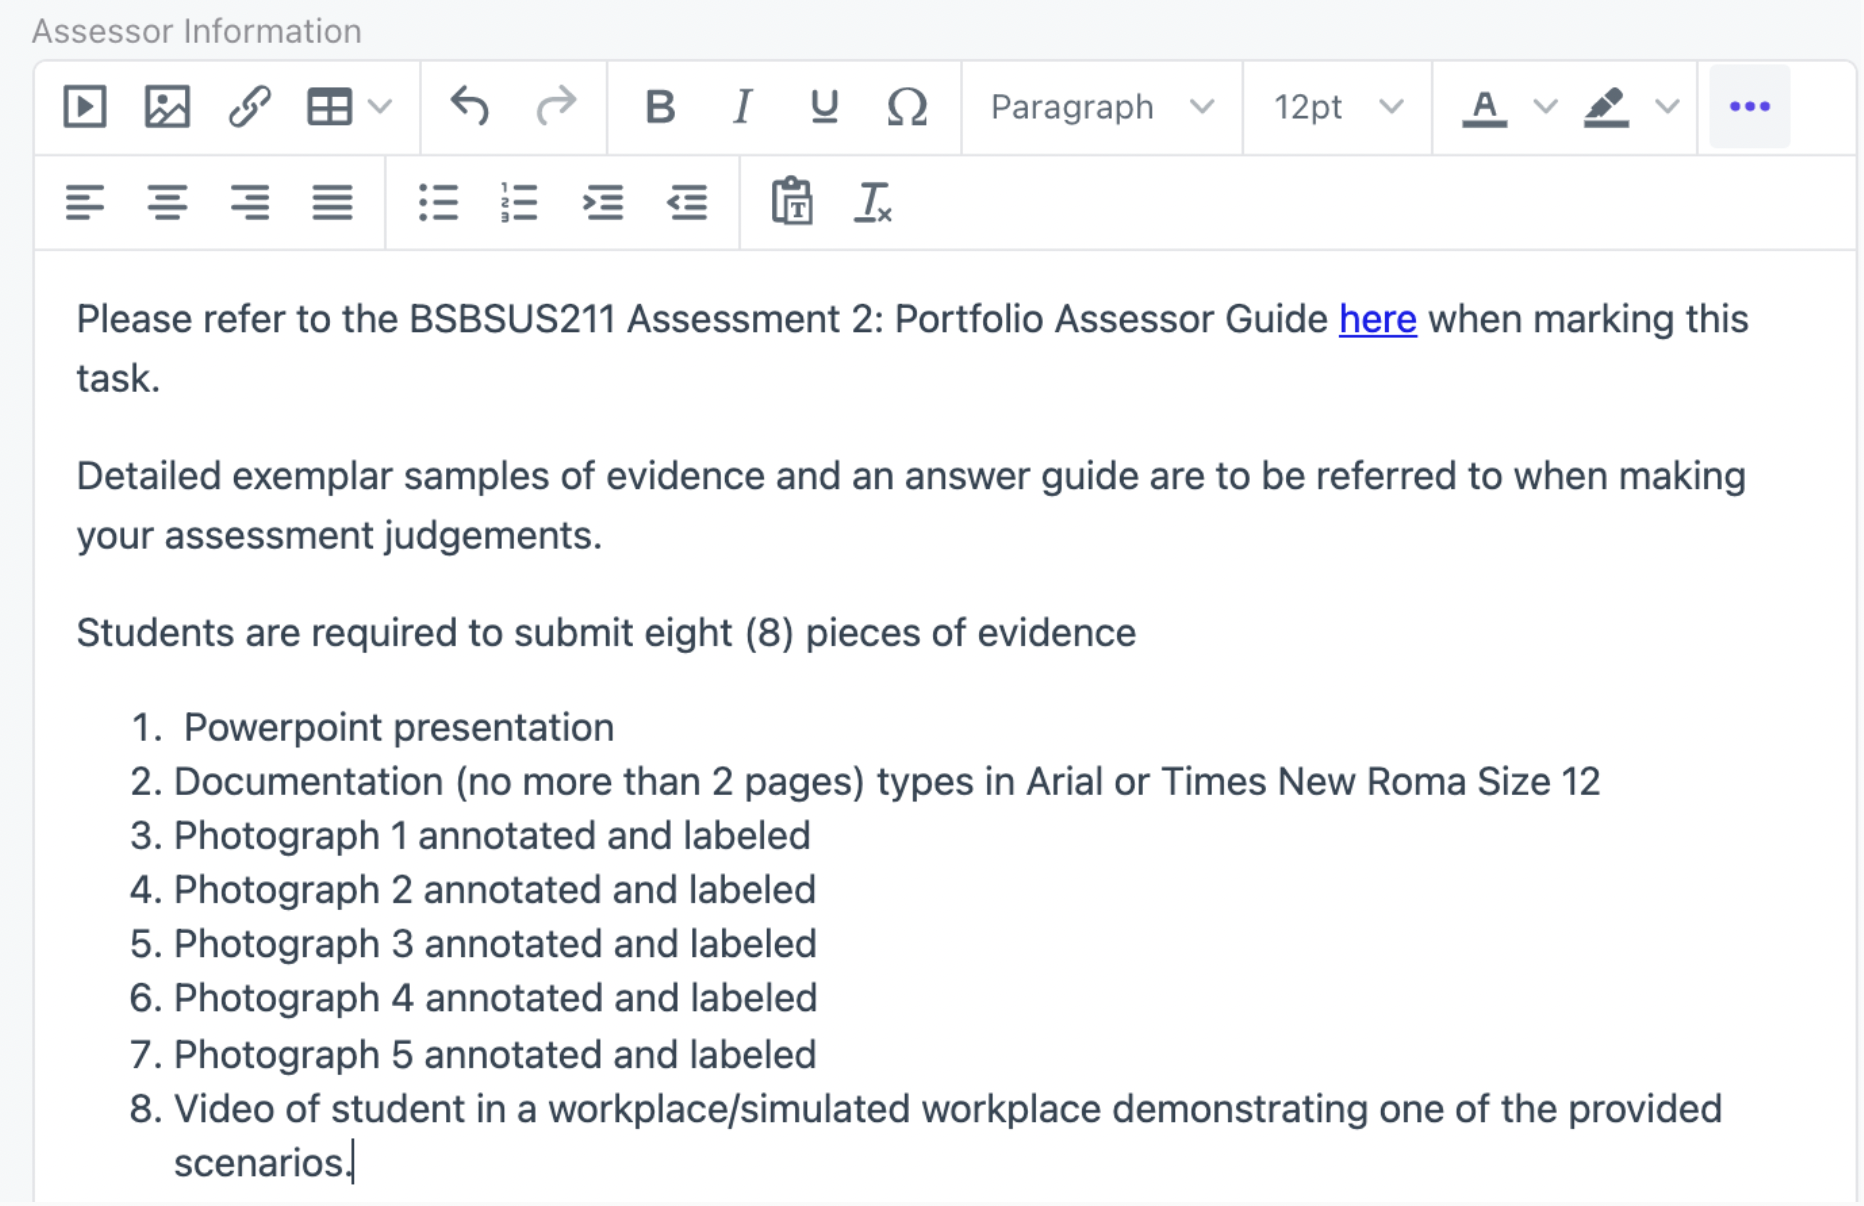The height and width of the screenshot is (1206, 1864).
Task: Insert a special character with the Omega icon
Action: [907, 107]
